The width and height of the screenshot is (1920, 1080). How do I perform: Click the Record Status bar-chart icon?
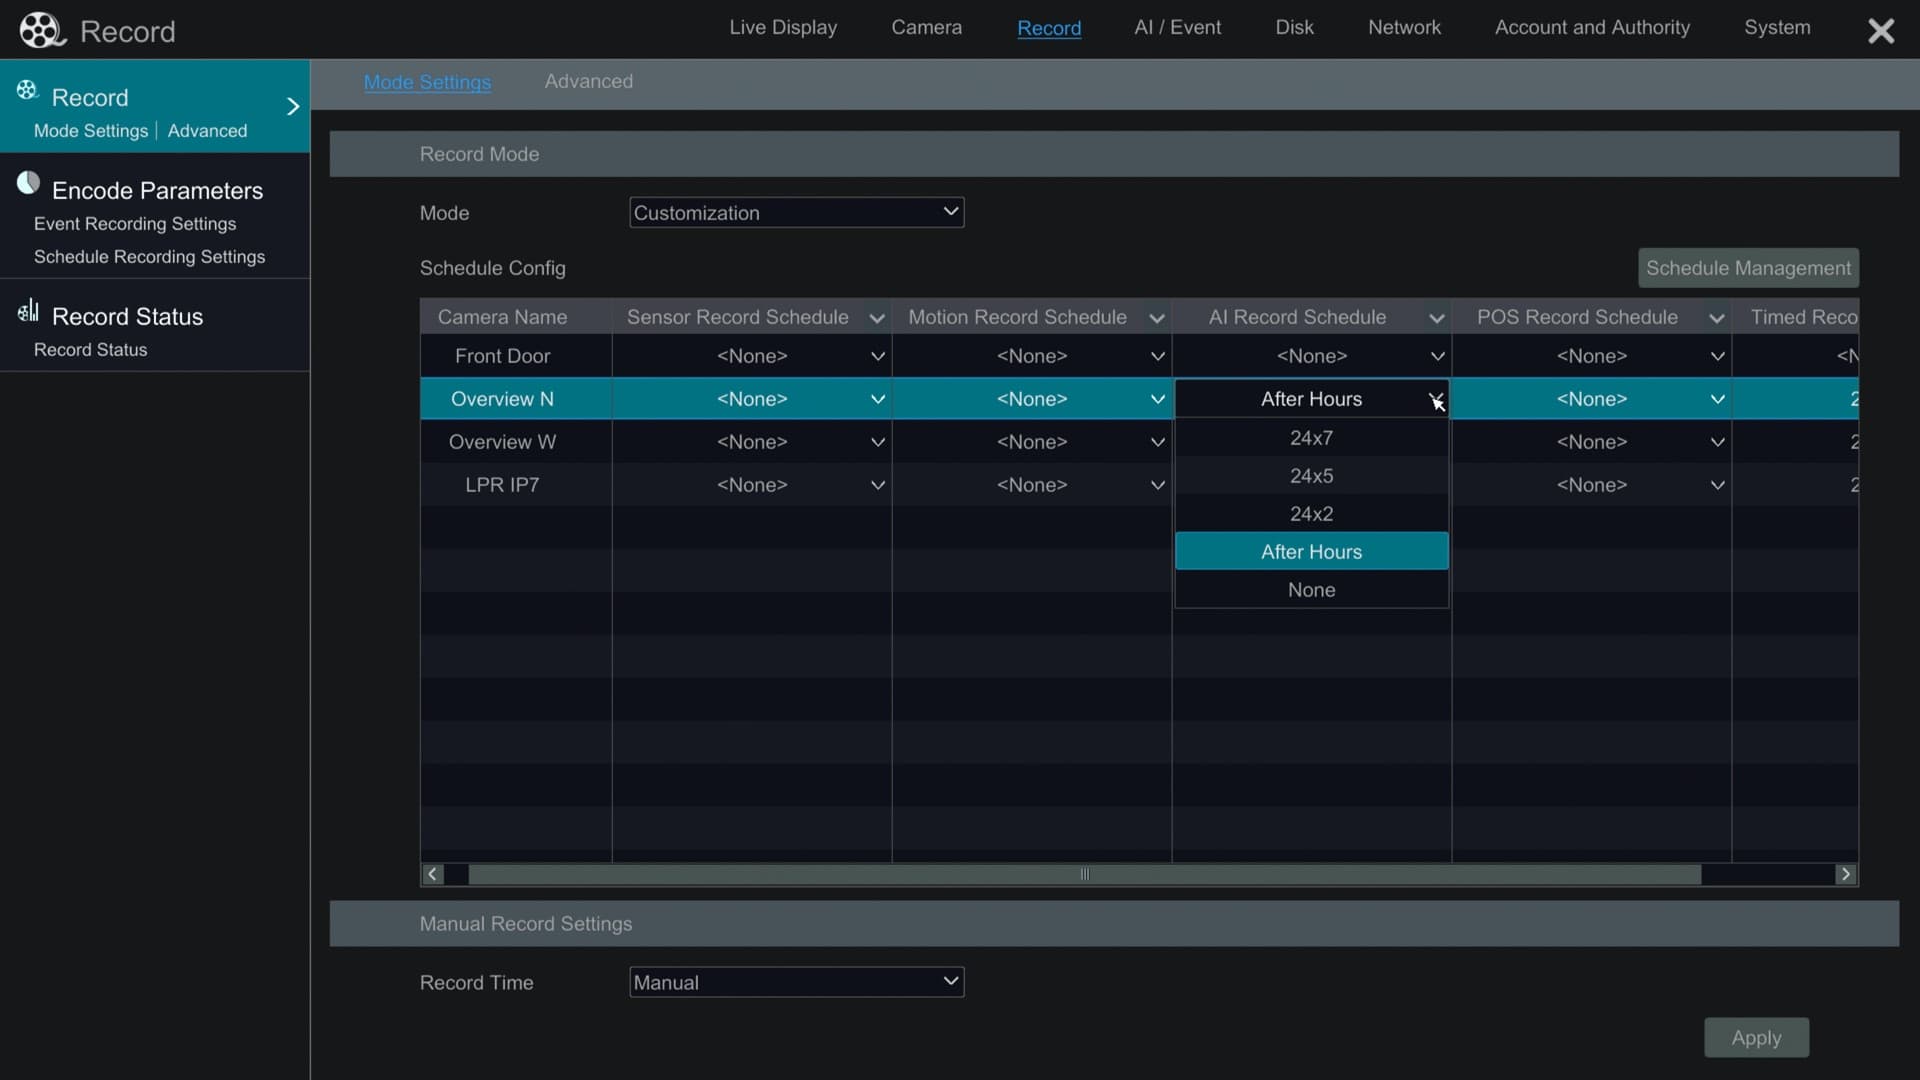point(28,310)
